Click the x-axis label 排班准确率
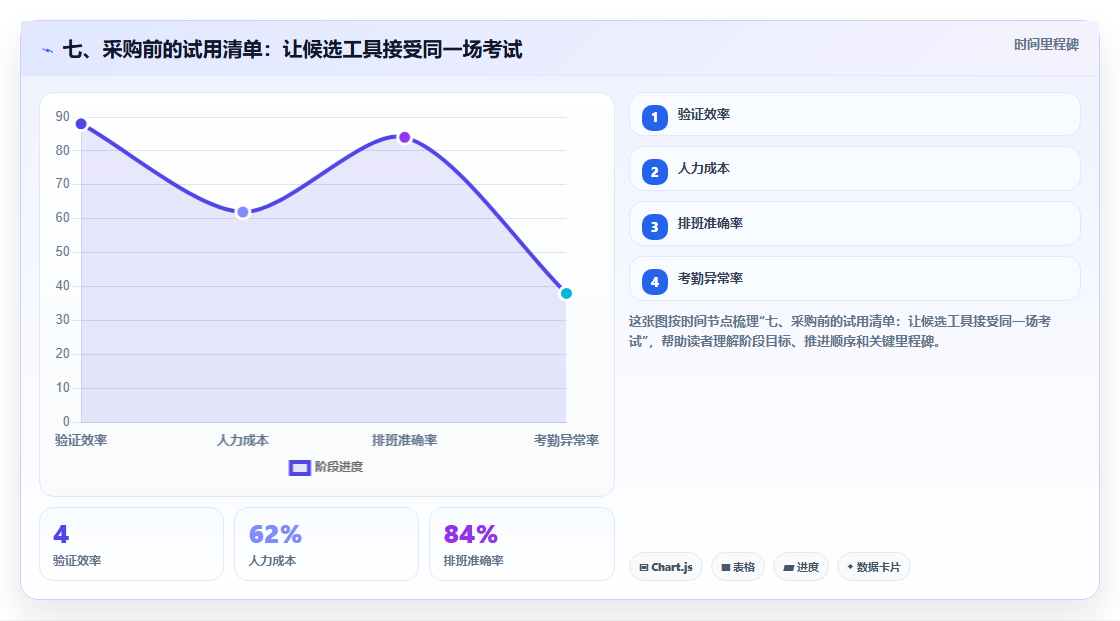 point(404,440)
